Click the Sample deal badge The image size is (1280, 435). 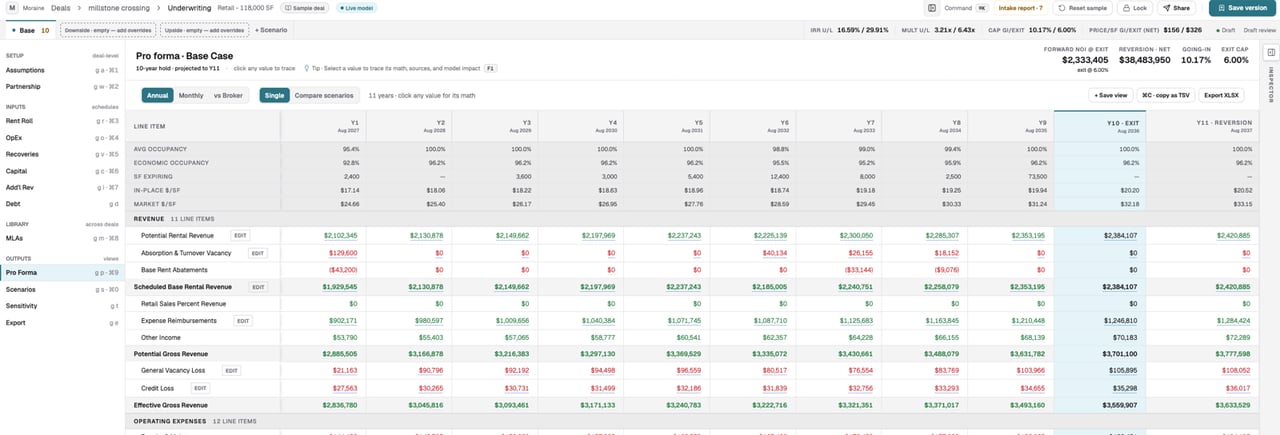[x=304, y=7]
